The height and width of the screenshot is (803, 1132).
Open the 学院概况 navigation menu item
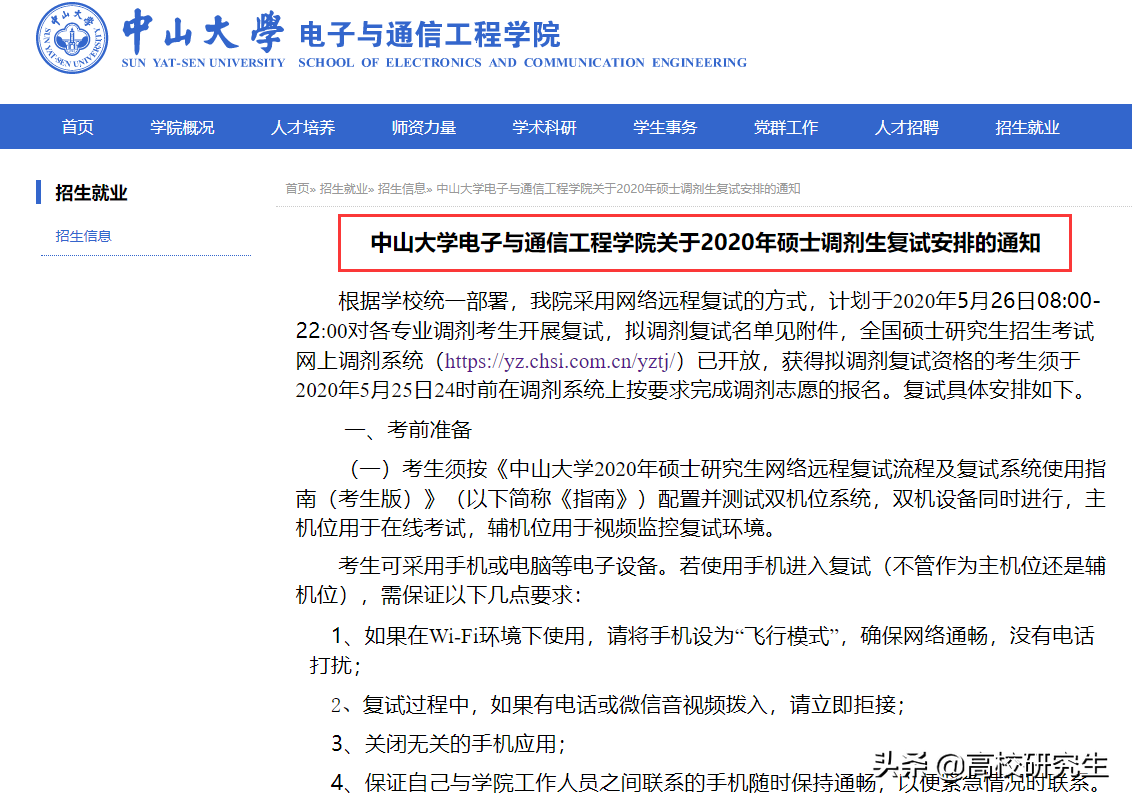pos(181,126)
